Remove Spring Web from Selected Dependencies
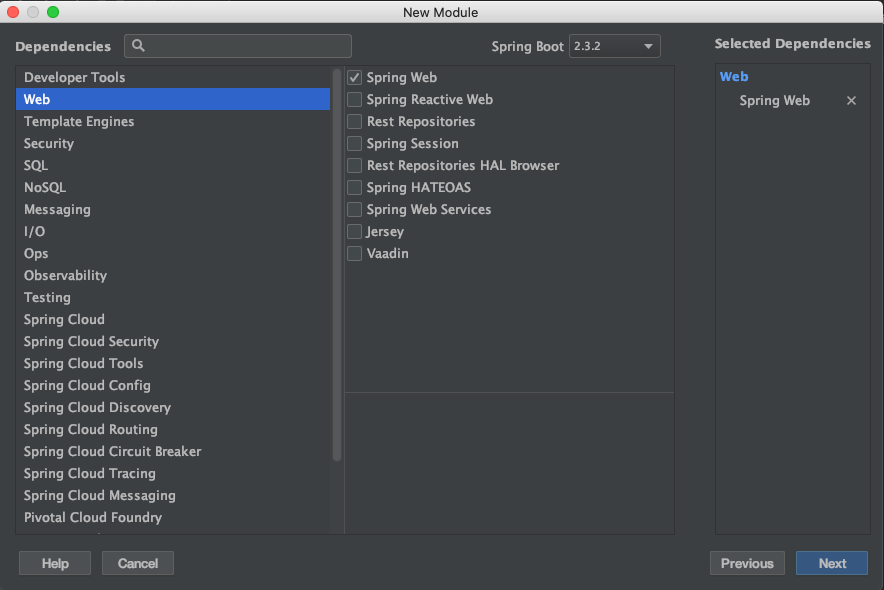 851,100
